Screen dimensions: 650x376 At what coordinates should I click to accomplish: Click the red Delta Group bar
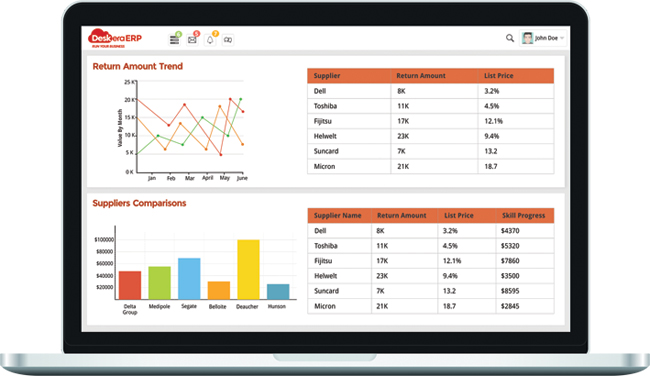tap(130, 285)
